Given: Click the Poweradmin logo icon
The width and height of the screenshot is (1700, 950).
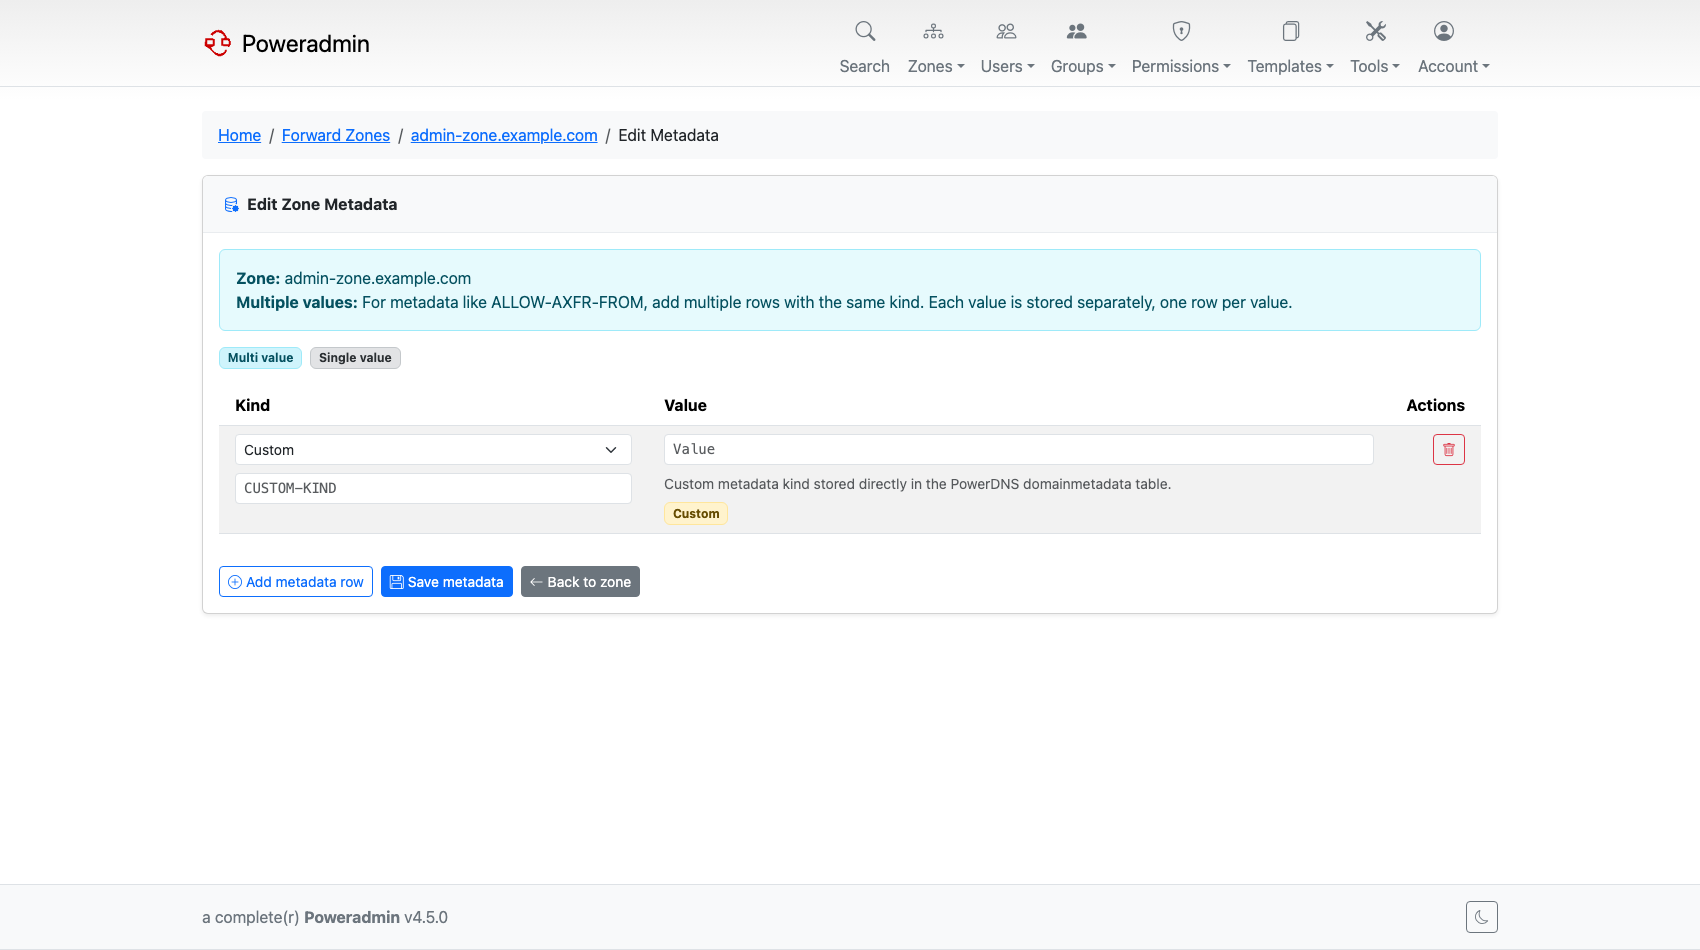Looking at the screenshot, I should [x=218, y=43].
